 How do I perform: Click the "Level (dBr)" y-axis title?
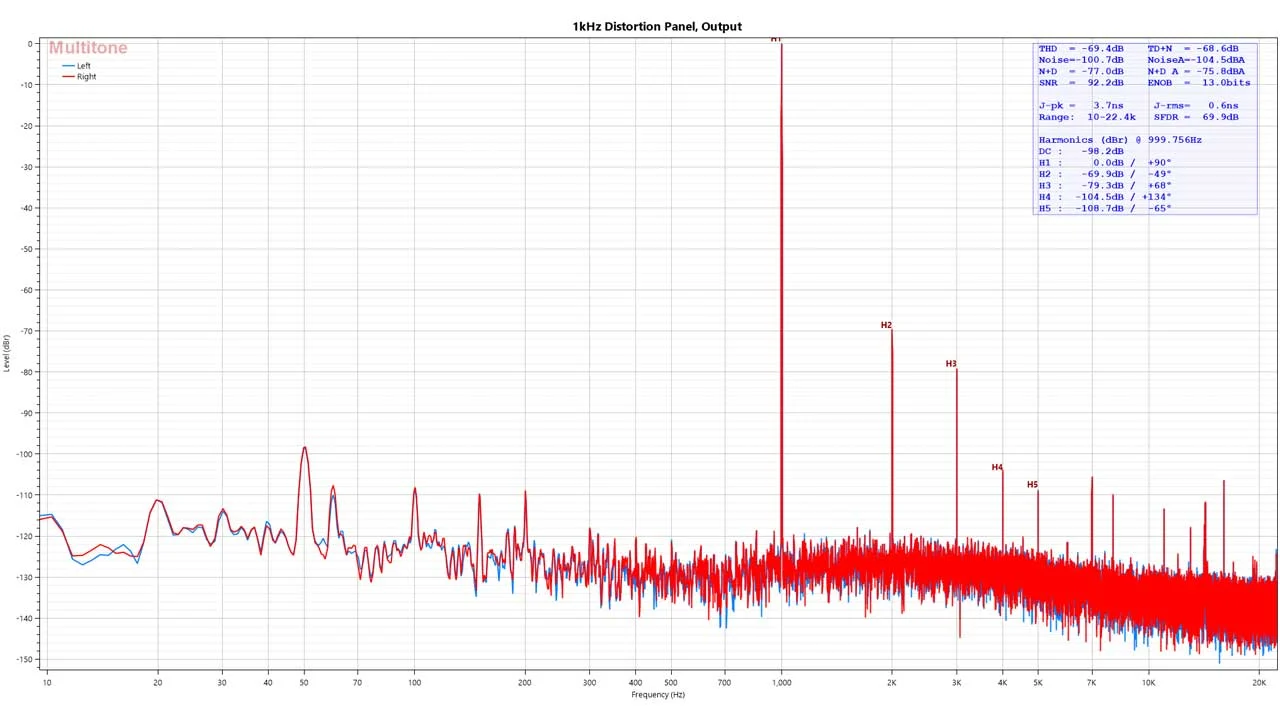click(7, 352)
